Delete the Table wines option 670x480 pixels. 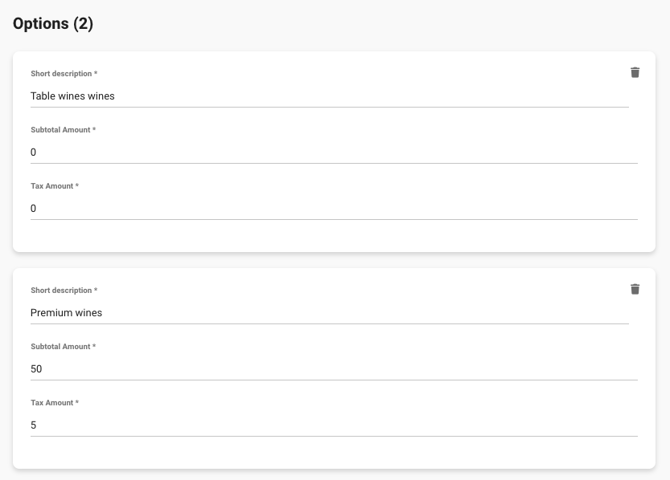(635, 73)
